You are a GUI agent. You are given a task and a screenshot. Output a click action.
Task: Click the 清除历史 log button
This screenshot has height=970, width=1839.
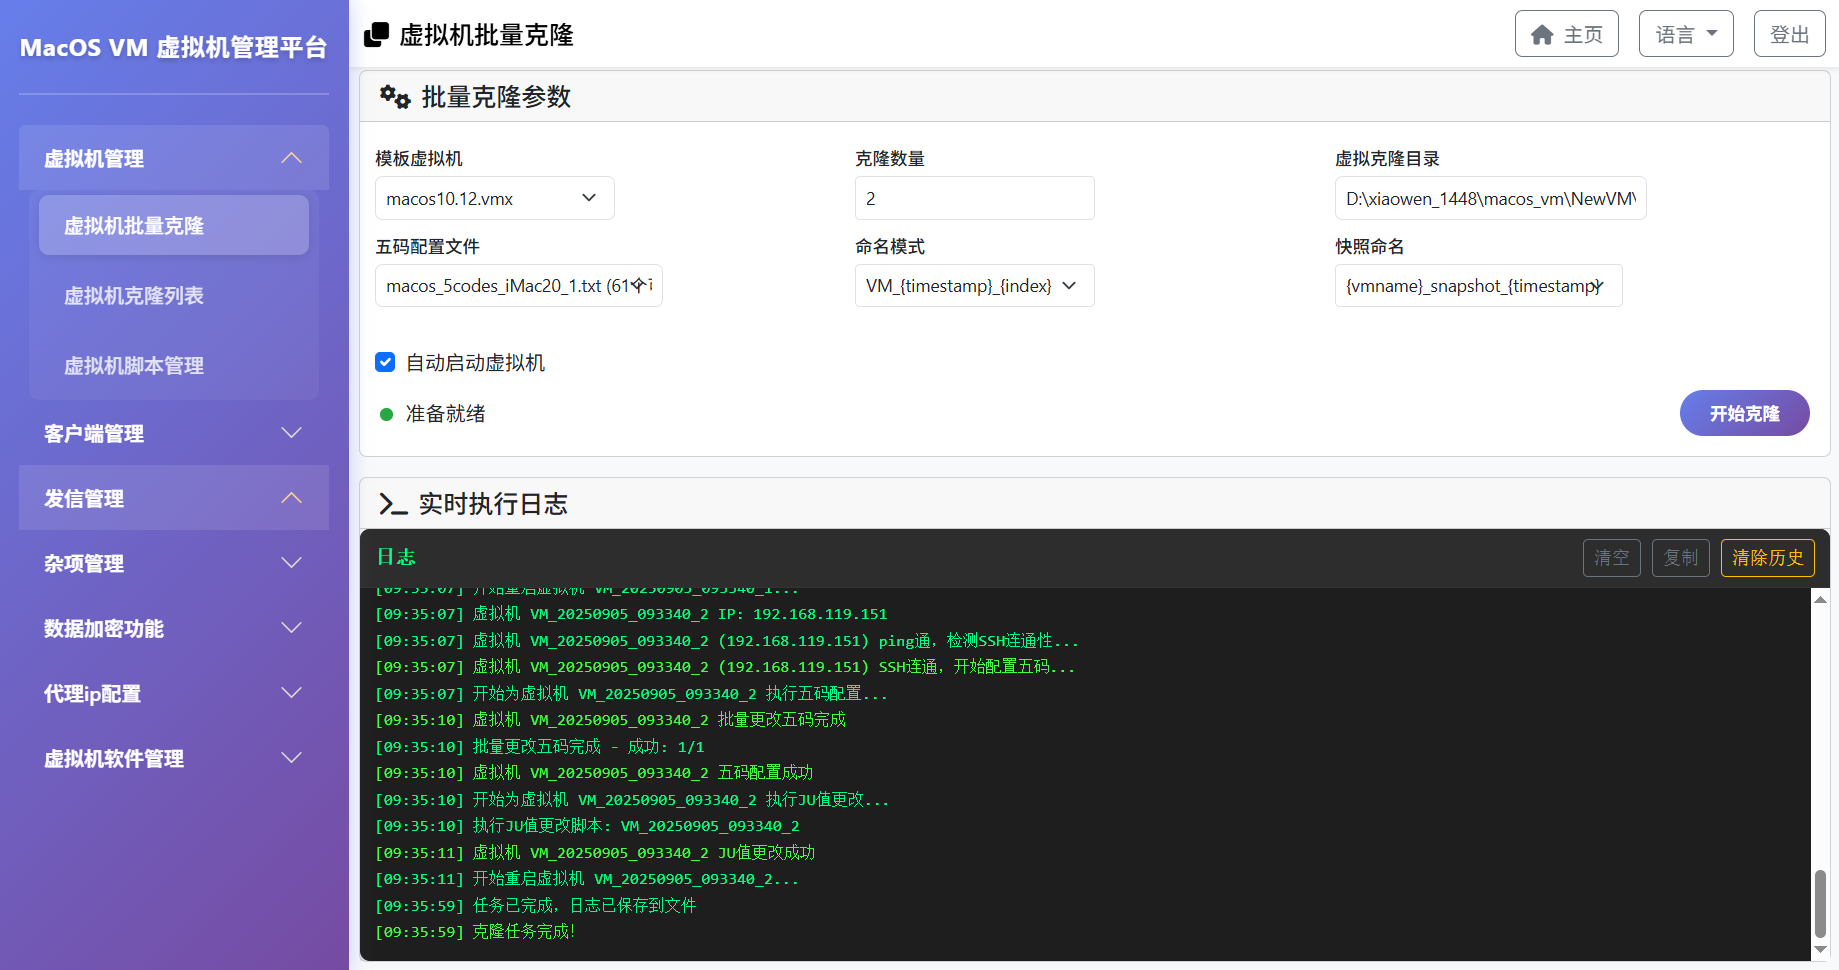[x=1767, y=558]
